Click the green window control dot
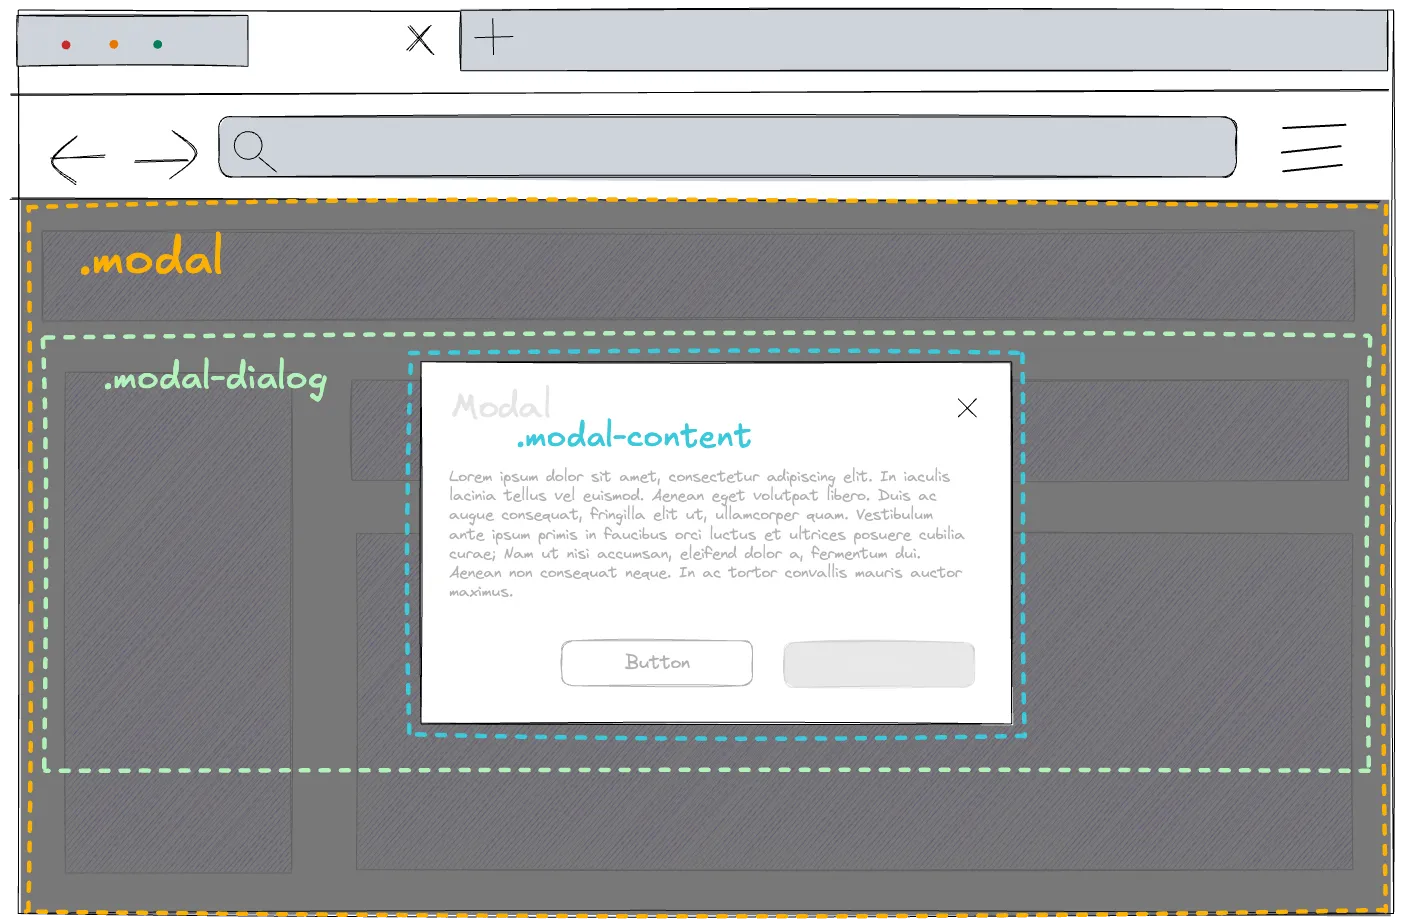Screen dimensions: 1403x924 pos(158,45)
